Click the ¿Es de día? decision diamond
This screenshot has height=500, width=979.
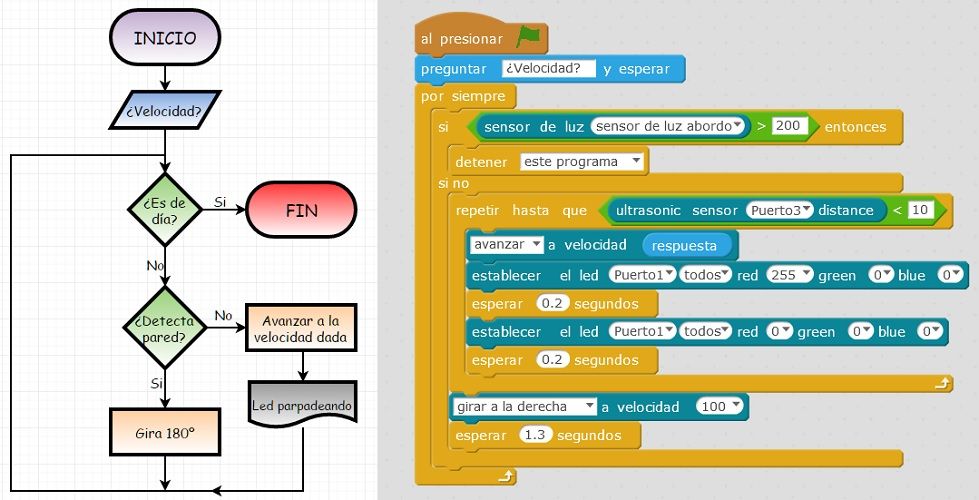(x=165, y=210)
